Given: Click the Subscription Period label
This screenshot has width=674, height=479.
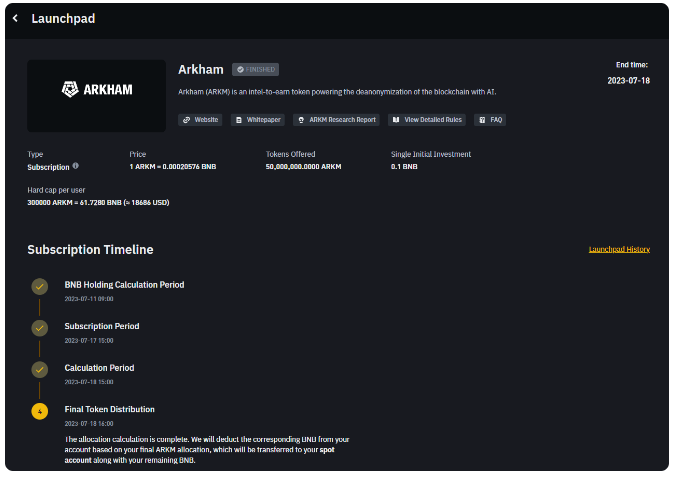Looking at the screenshot, I should click(x=102, y=326).
